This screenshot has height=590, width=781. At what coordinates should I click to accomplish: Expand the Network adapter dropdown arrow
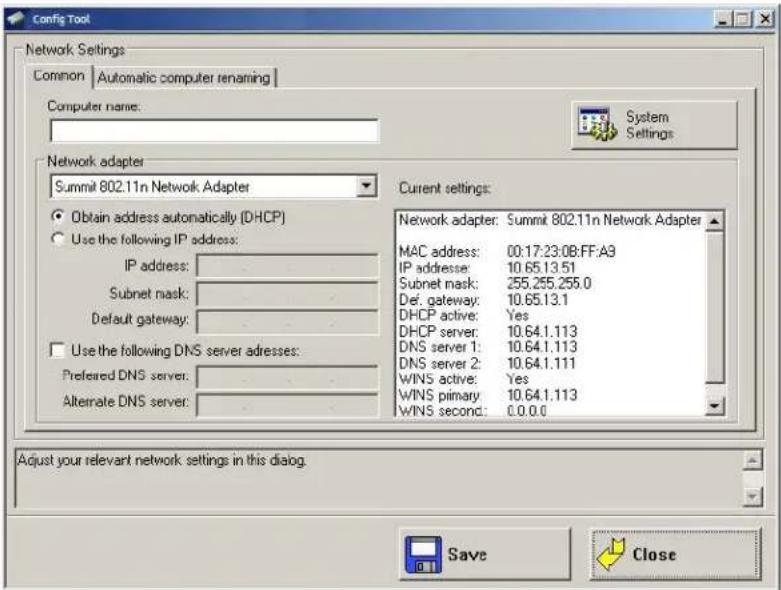click(x=366, y=186)
